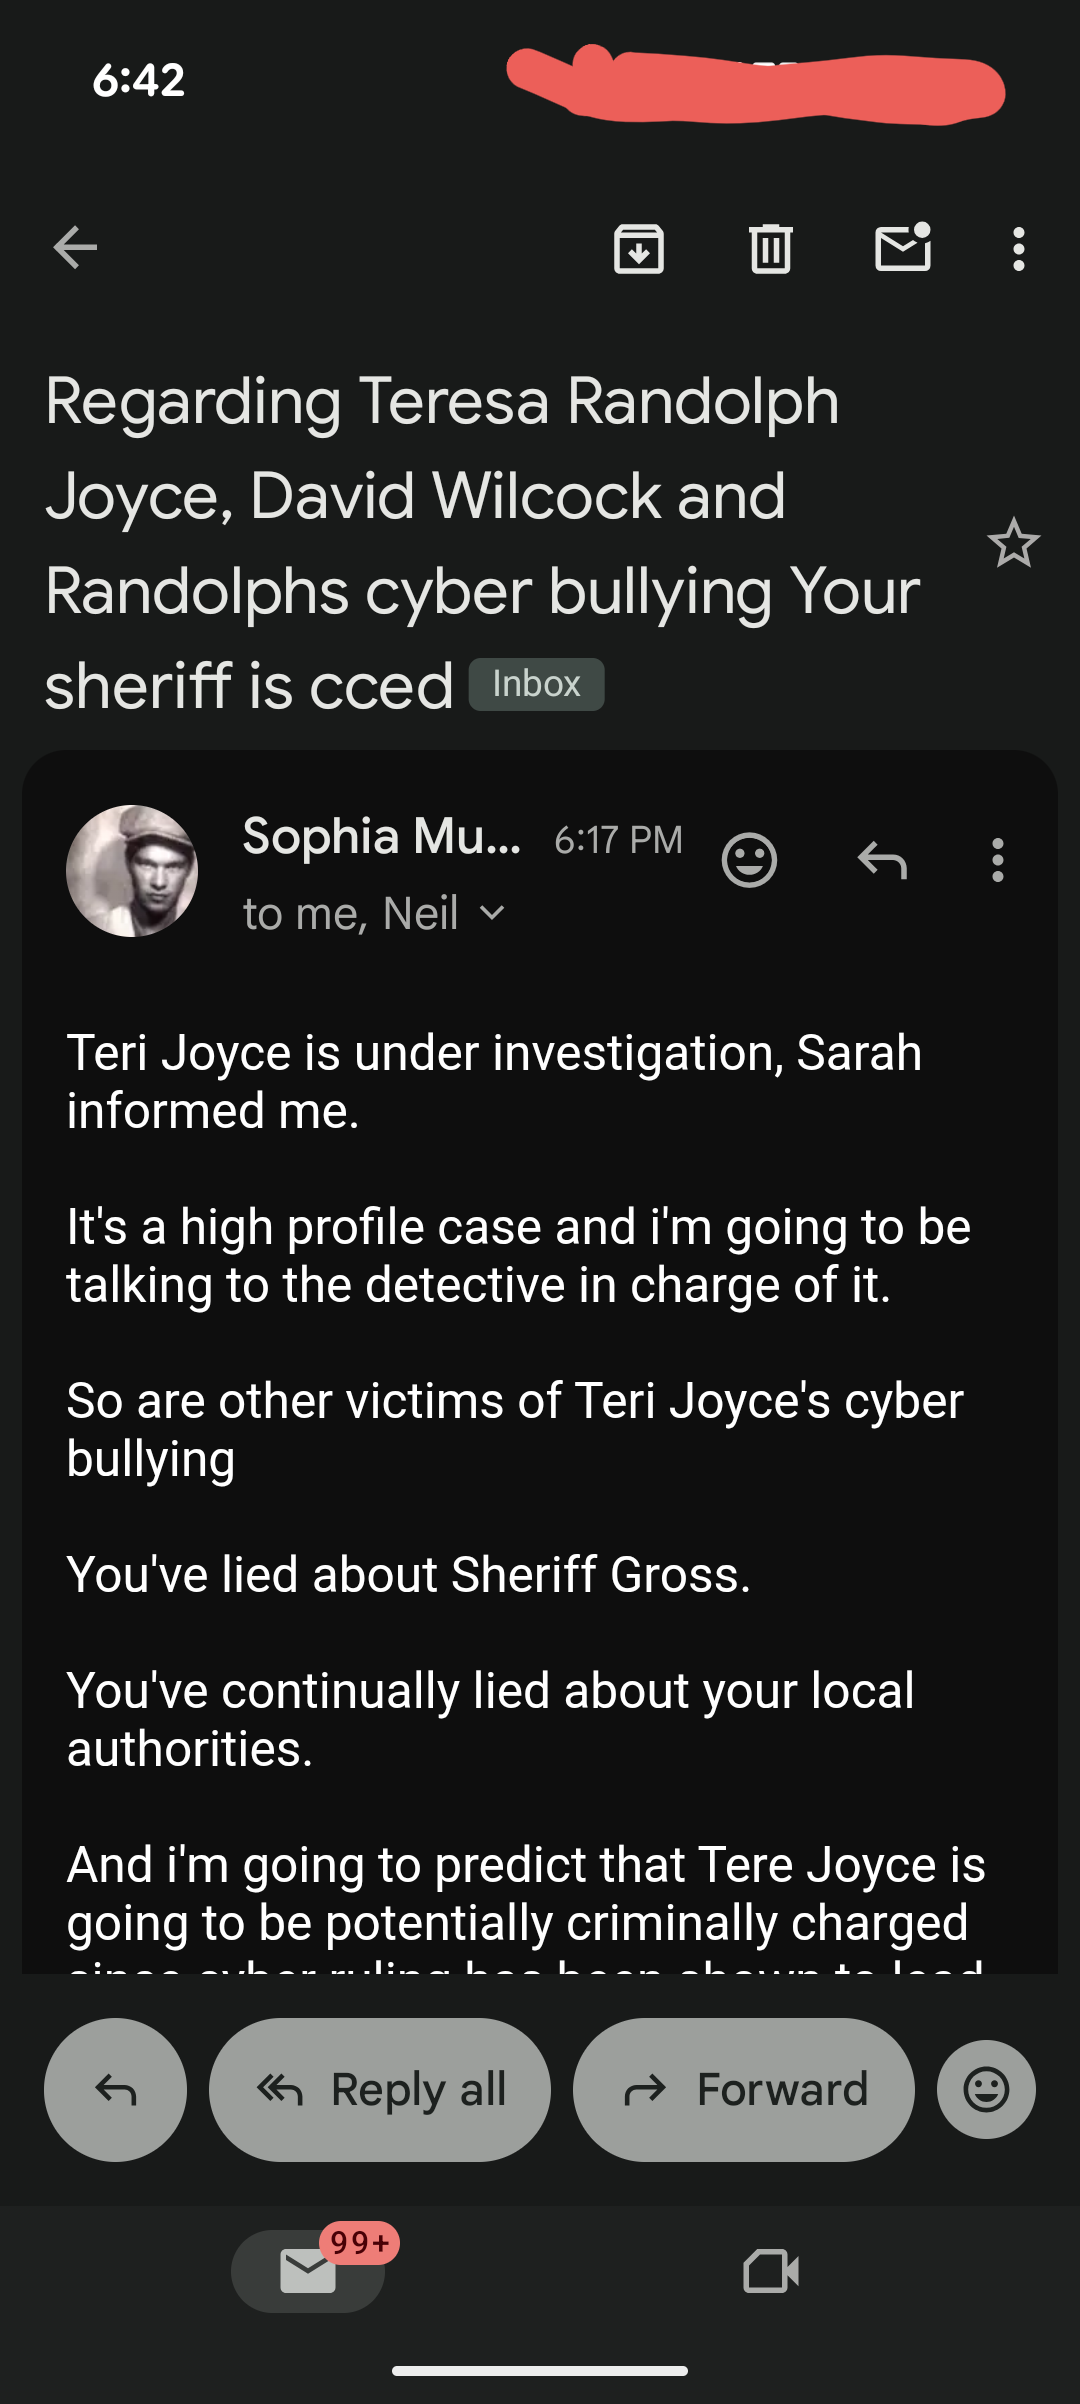Tap the email subject heading
Image resolution: width=1080 pixels, height=2404 pixels.
point(440,495)
